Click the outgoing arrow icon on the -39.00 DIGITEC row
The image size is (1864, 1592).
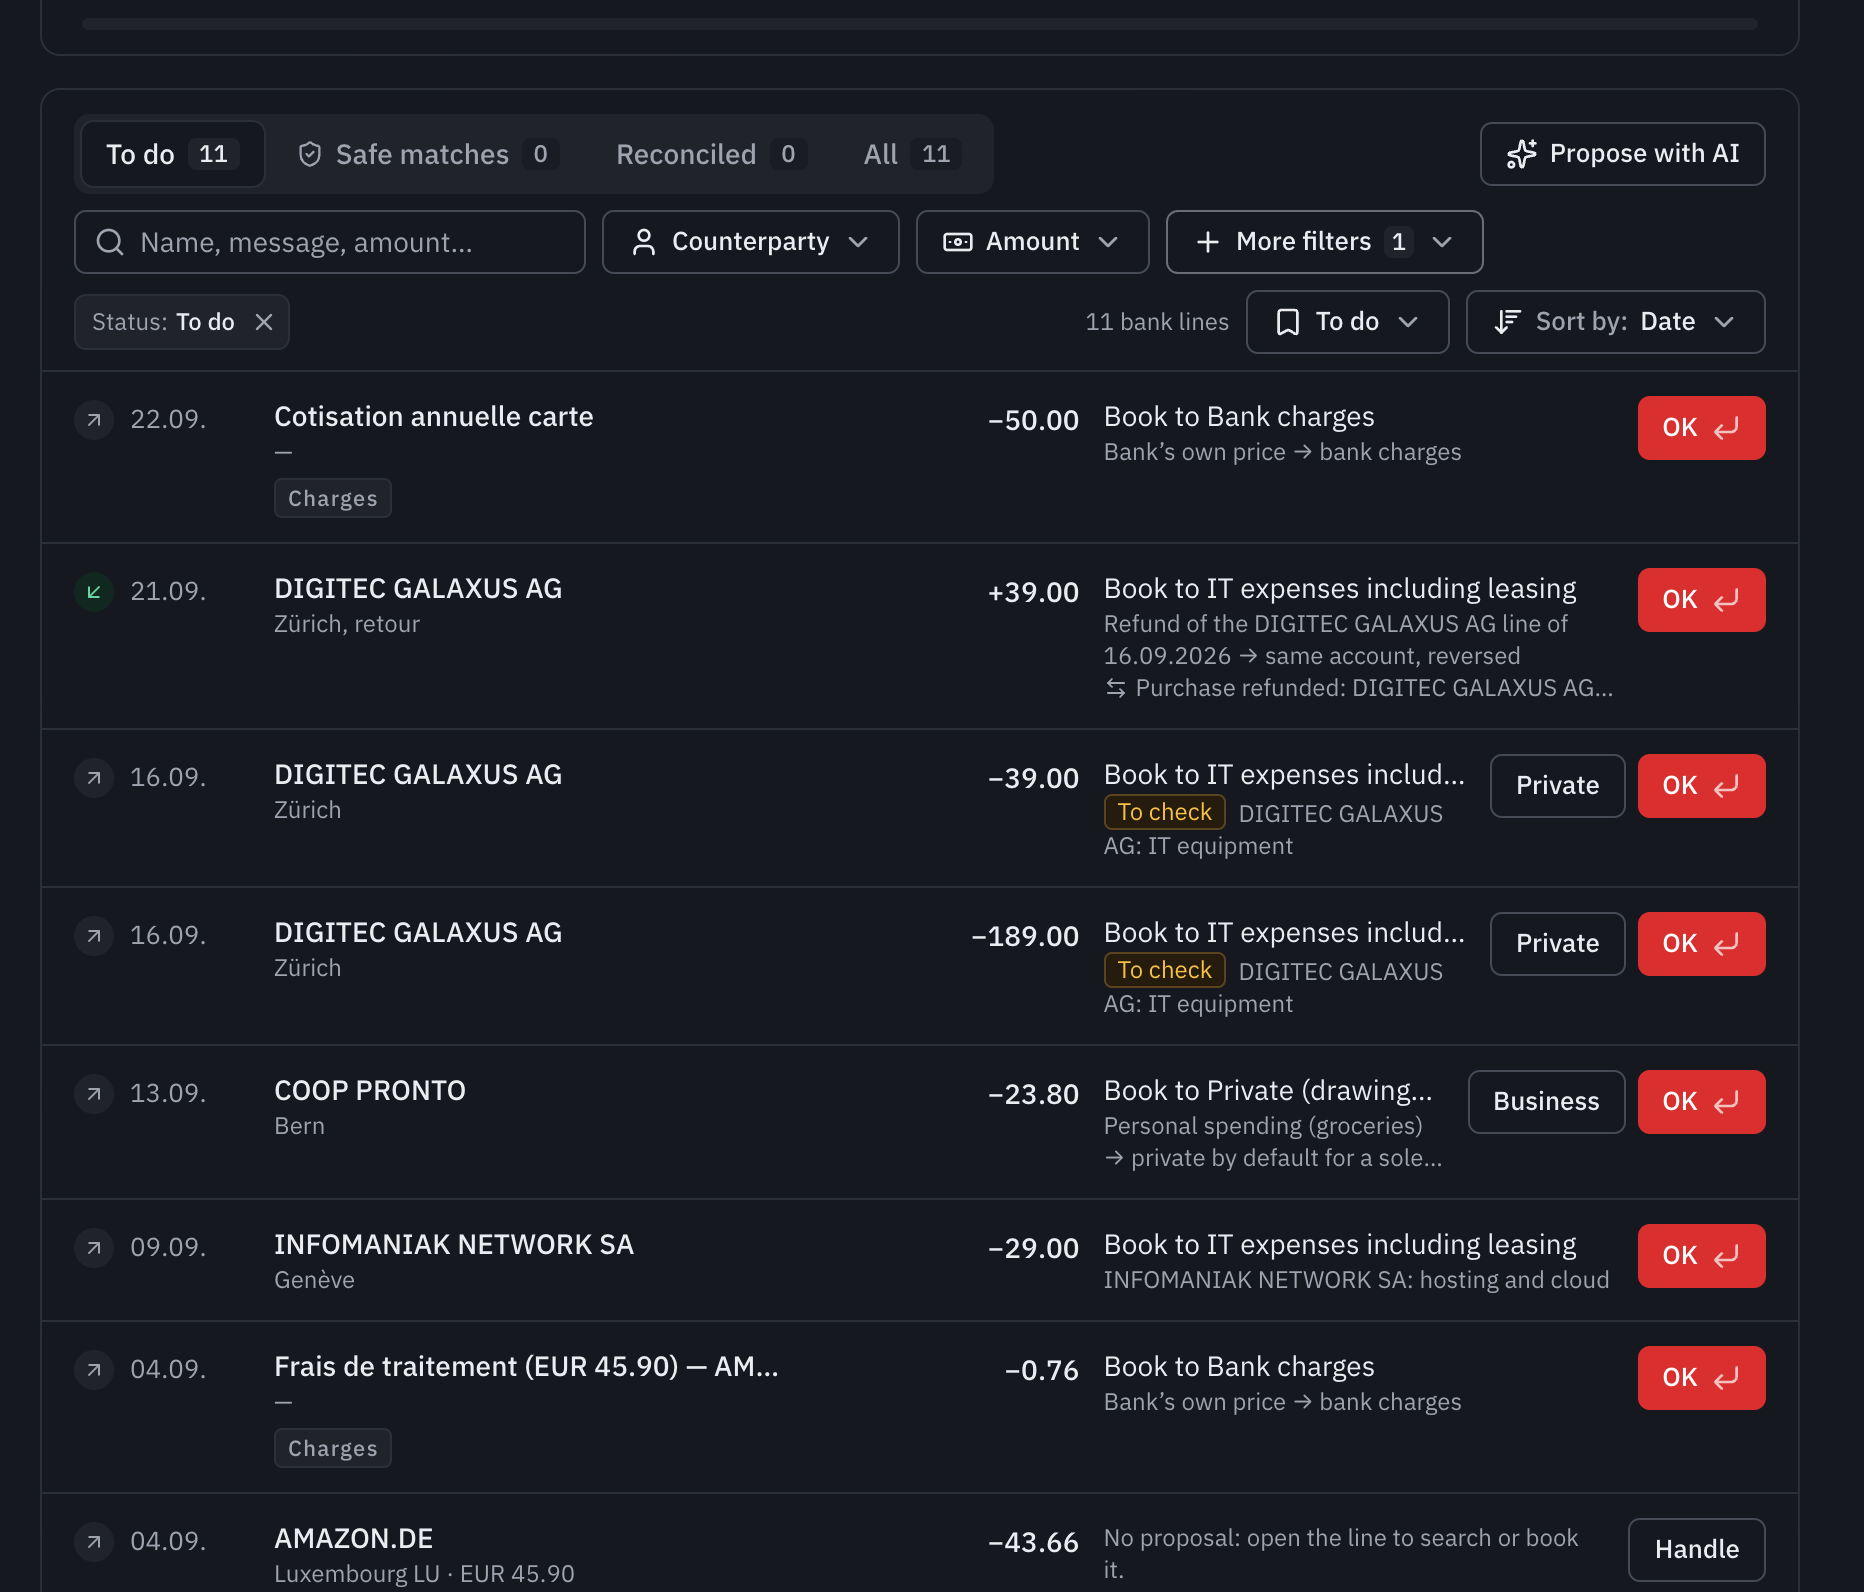pos(94,778)
